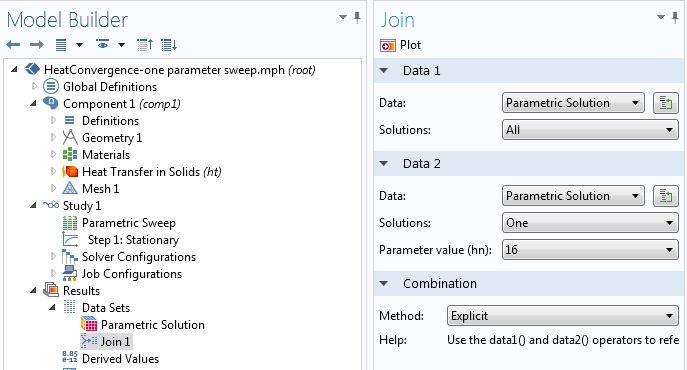Go back with the previous node arrow
687x370 pixels.
(13, 44)
